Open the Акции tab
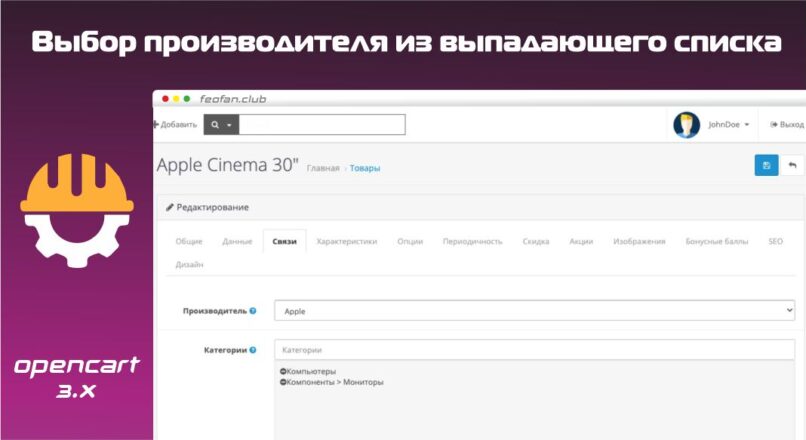The height and width of the screenshot is (440, 806). click(x=581, y=241)
